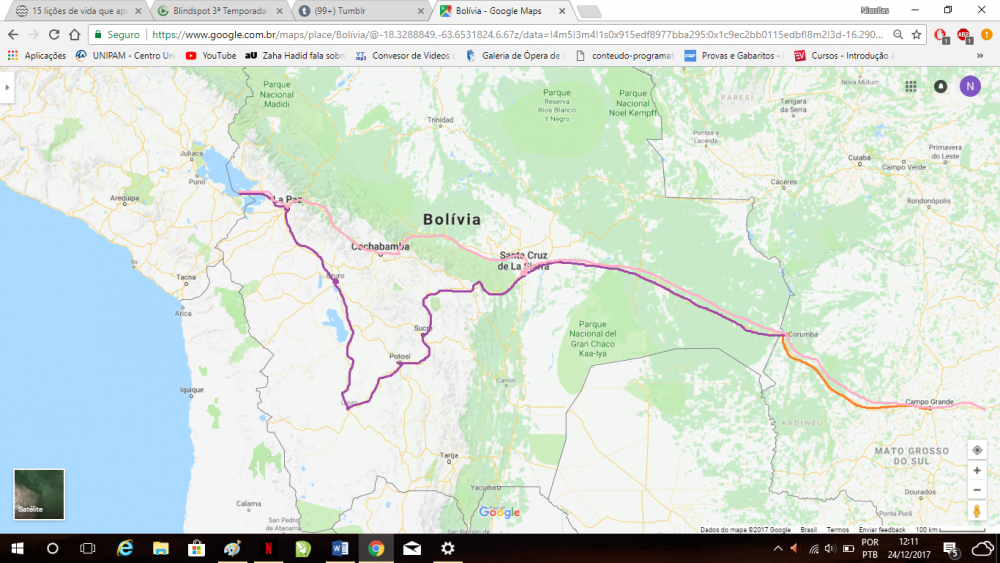Image resolution: width=1000 pixels, height=563 pixels.
Task: Open the Chrome three-dot menu
Action: coord(986,34)
